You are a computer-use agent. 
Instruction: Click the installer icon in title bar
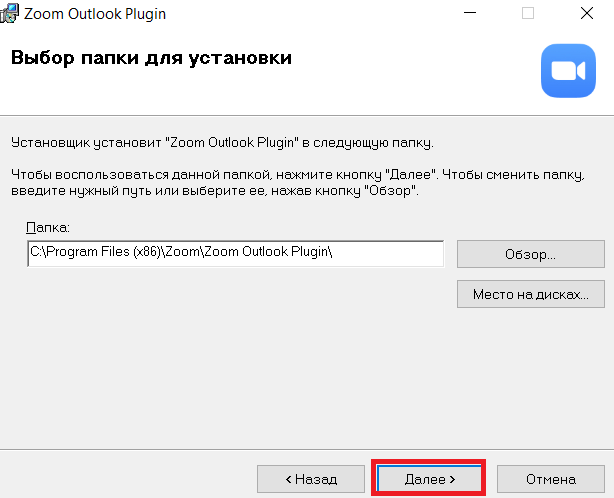click(x=9, y=13)
